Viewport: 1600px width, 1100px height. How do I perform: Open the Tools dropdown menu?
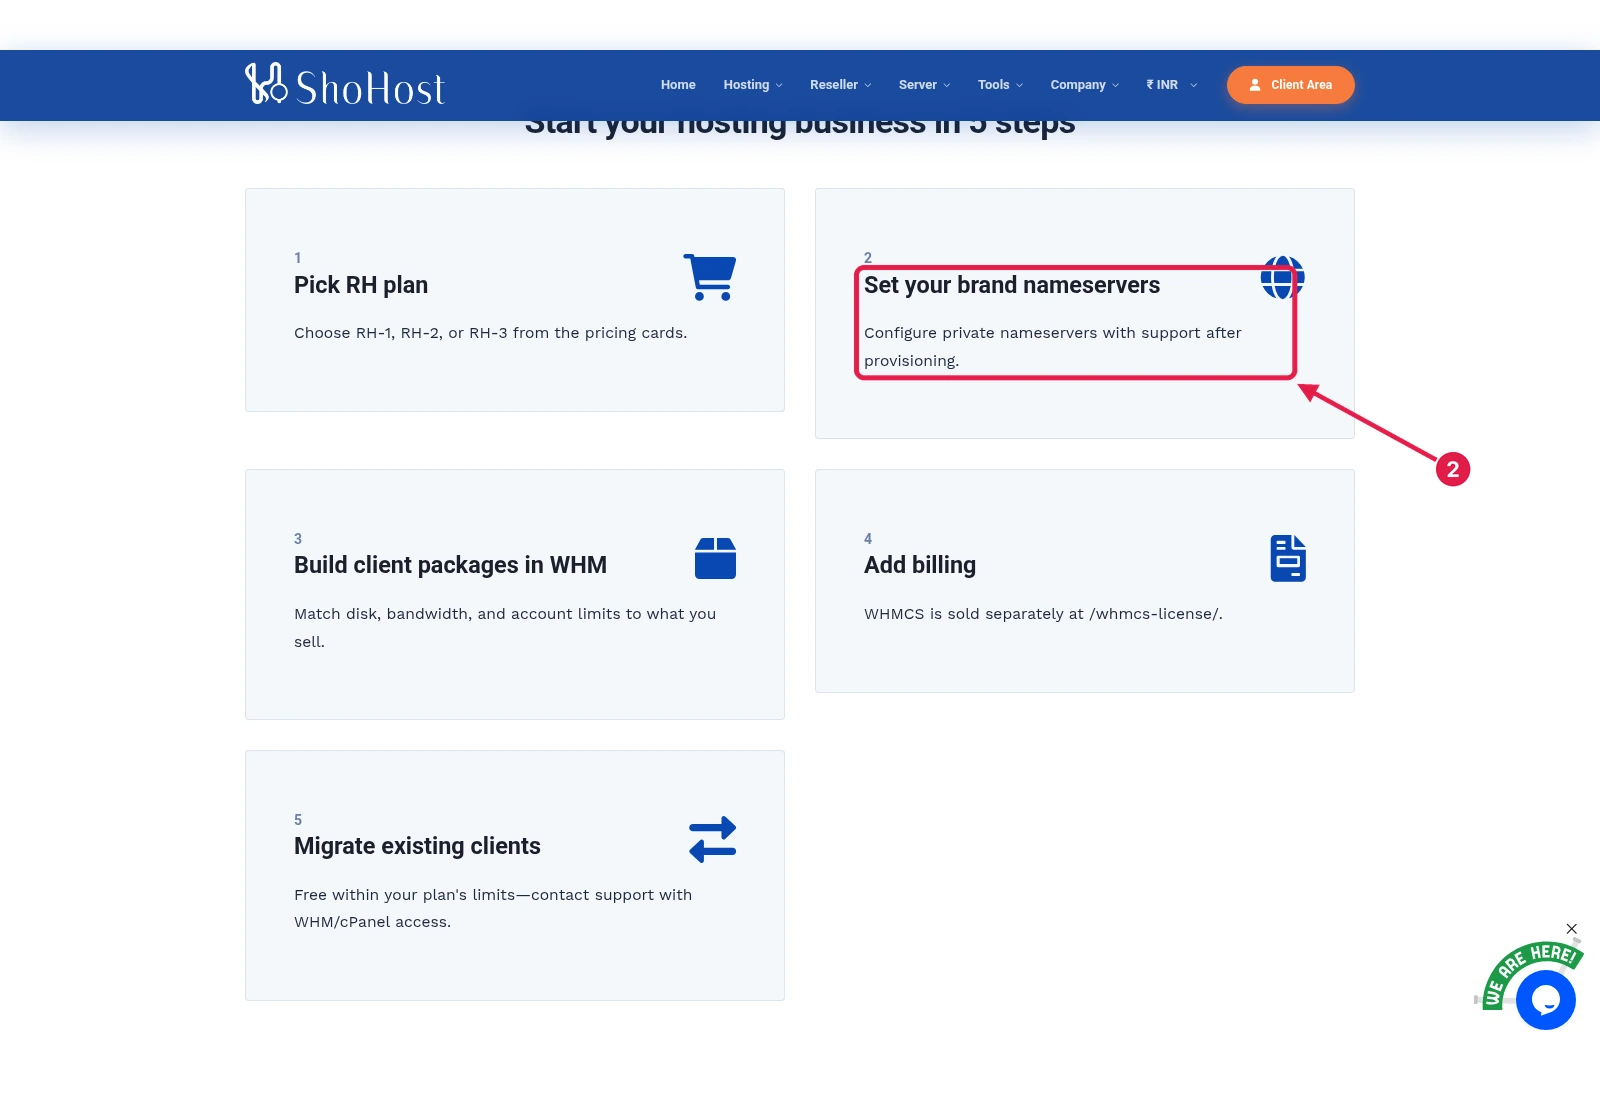click(x=1000, y=85)
